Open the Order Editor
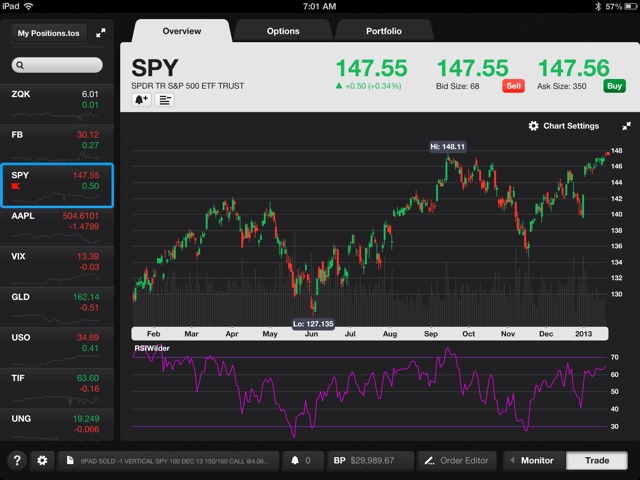 pyautogui.click(x=457, y=460)
